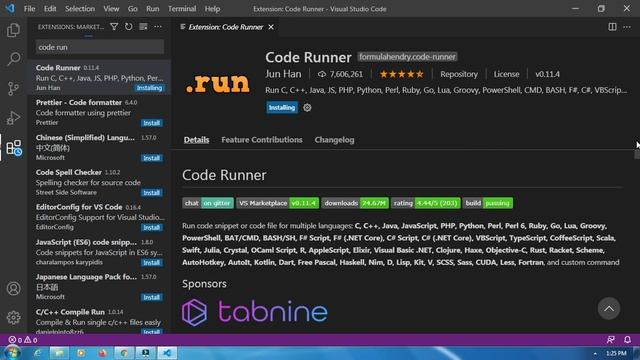Switch to the Details tab
Screen dimensions: 640x360
196,140
